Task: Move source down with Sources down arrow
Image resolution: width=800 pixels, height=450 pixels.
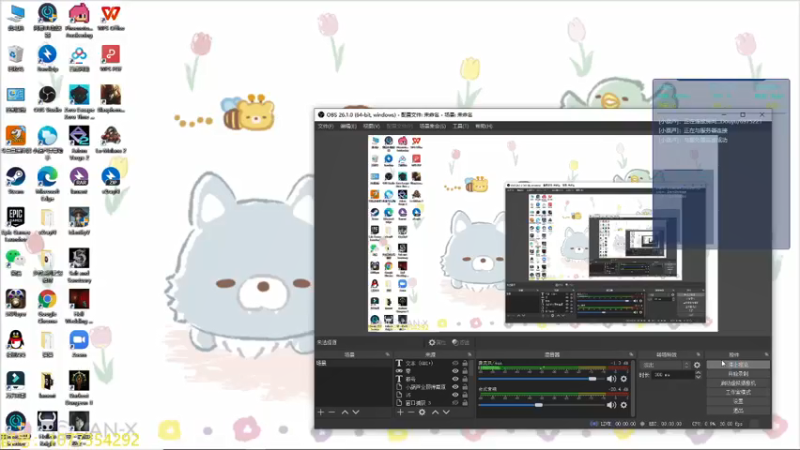Action: (x=446, y=412)
